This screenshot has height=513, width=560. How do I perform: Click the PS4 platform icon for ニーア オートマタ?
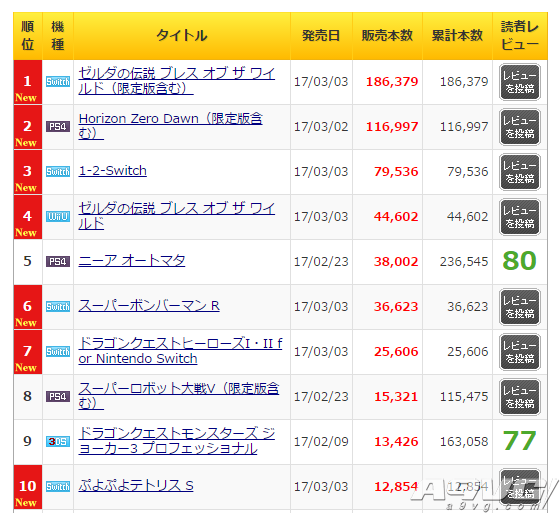click(58, 262)
